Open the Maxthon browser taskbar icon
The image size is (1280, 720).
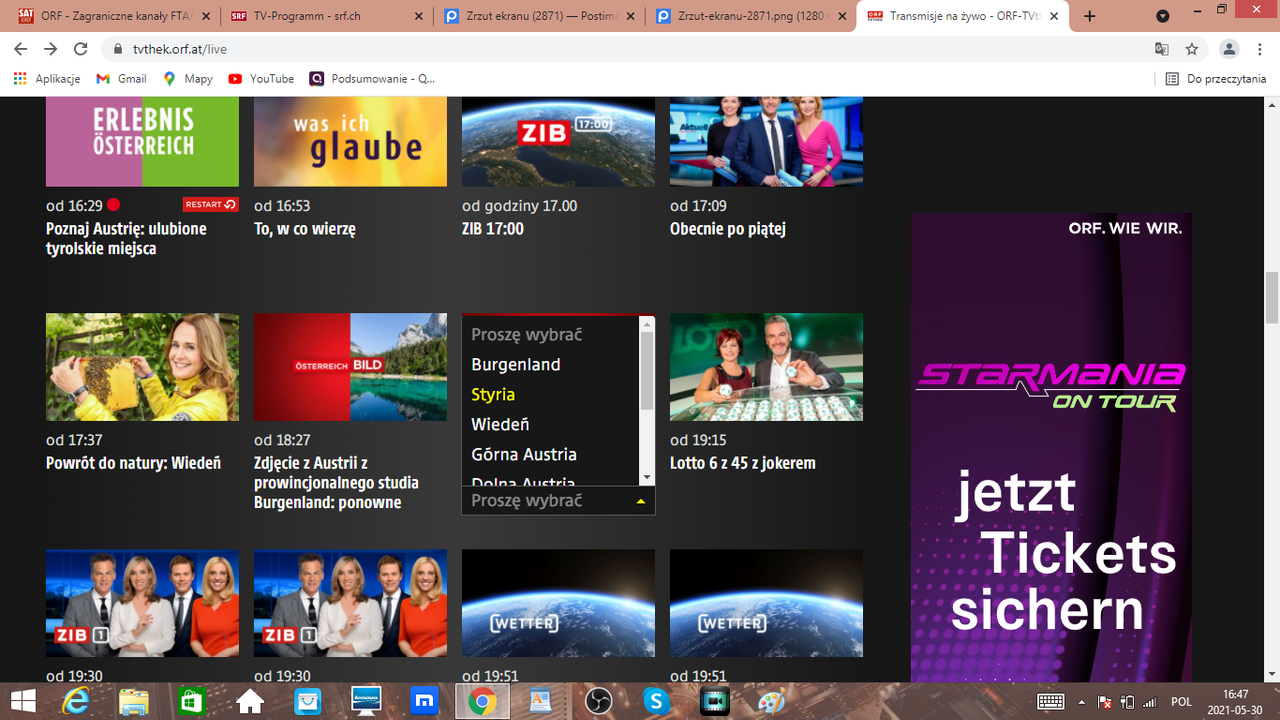click(423, 701)
